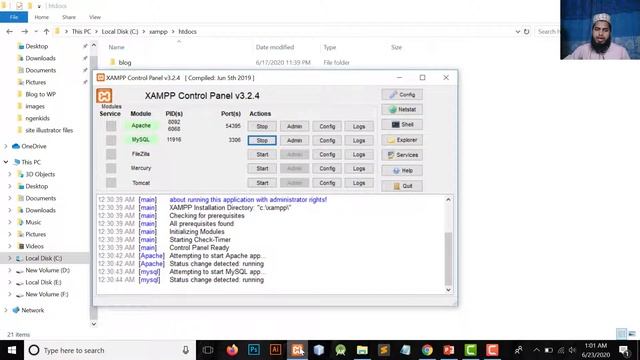640x360 pixels.
Task: Open Services from XAMPP panel
Action: tap(402, 155)
